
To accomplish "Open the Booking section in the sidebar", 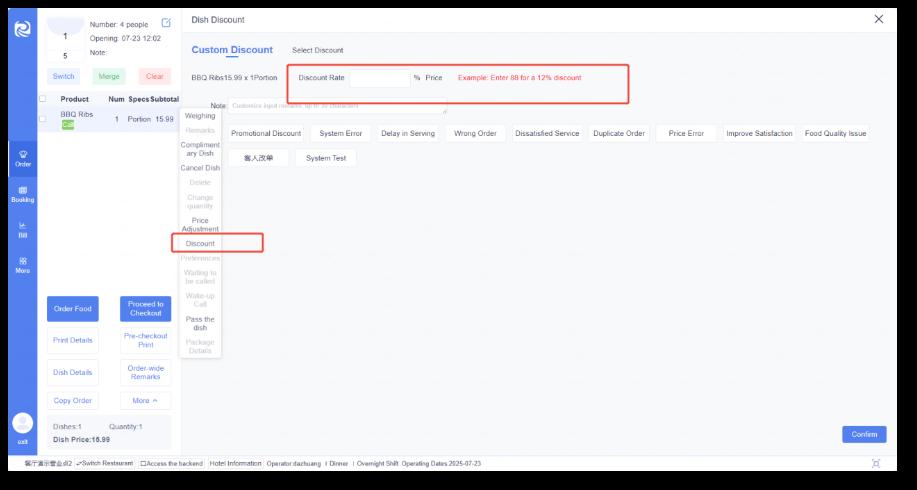I will pos(22,194).
